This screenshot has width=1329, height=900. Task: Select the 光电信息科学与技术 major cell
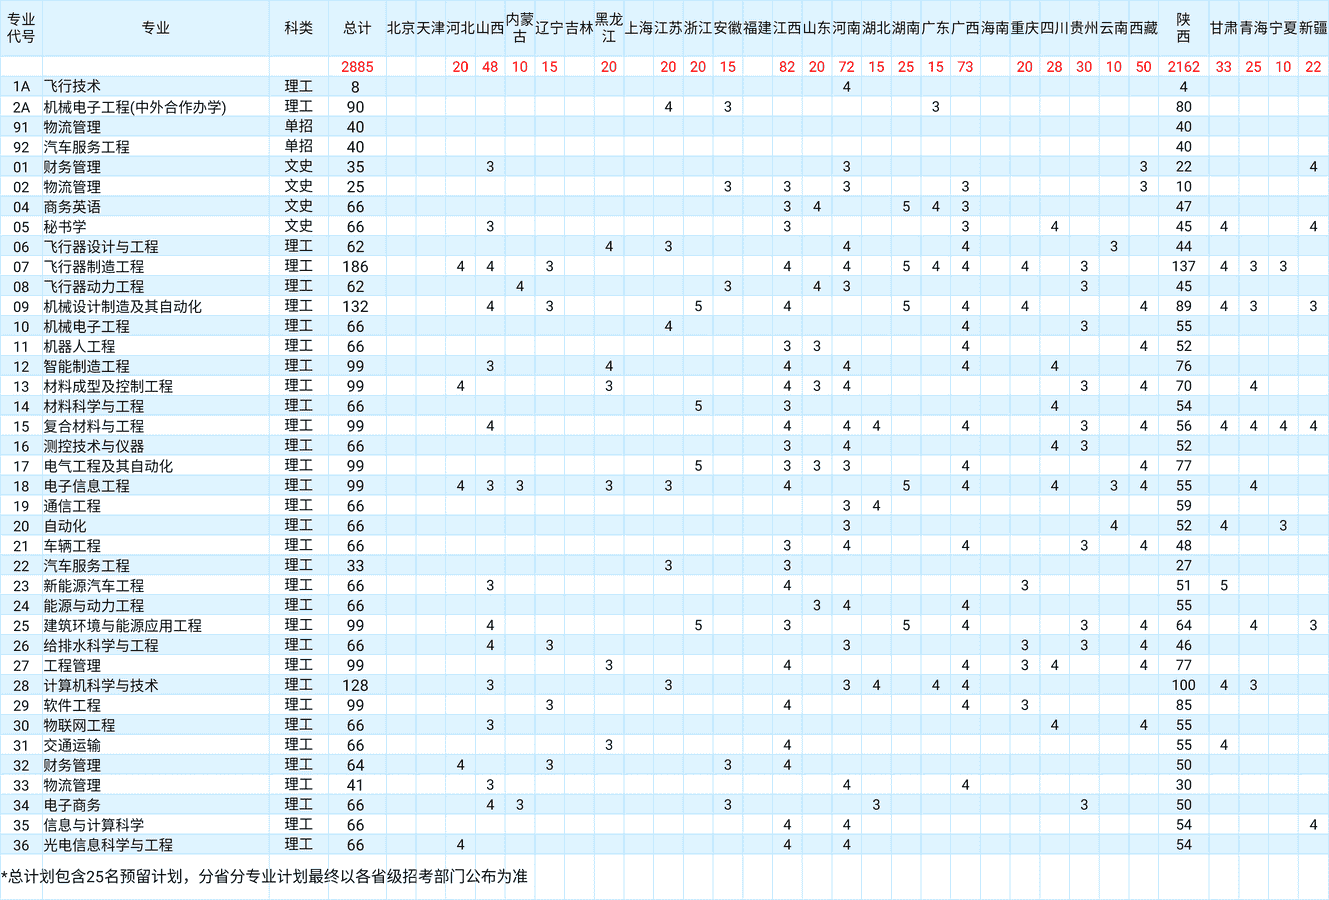point(108,845)
